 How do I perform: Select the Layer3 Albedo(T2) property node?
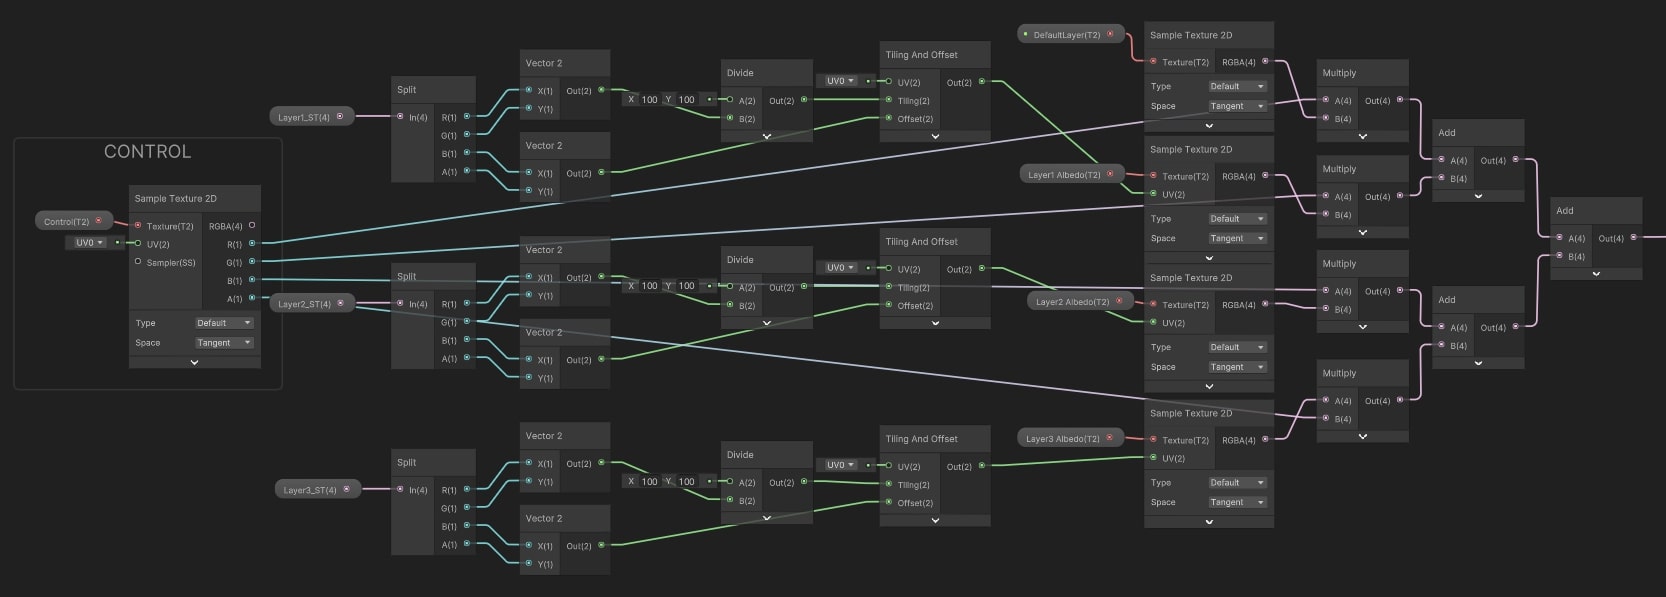tap(1062, 438)
